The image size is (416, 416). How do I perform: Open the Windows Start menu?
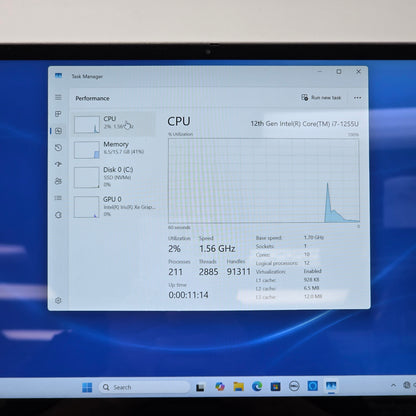pos(87,387)
